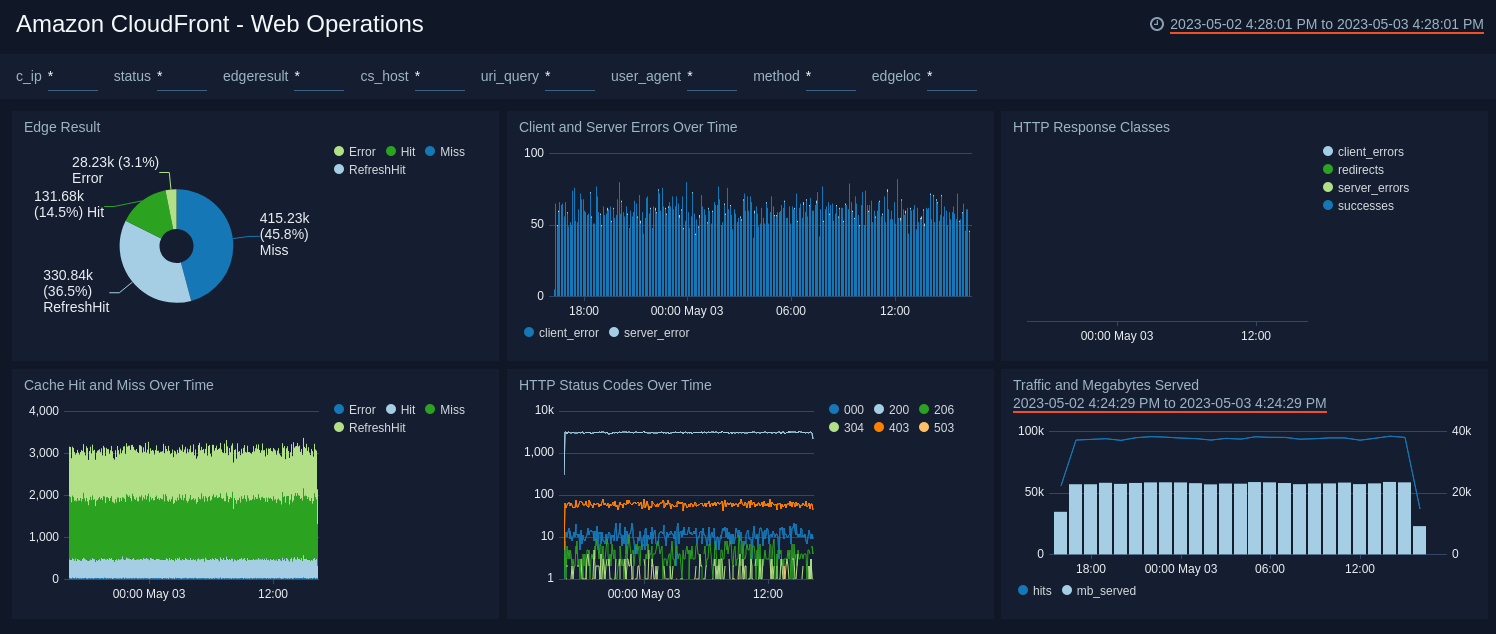Viewport: 1496px width, 634px height.
Task: Click the HTTP Status Codes Over Time panel title
Action: click(614, 385)
